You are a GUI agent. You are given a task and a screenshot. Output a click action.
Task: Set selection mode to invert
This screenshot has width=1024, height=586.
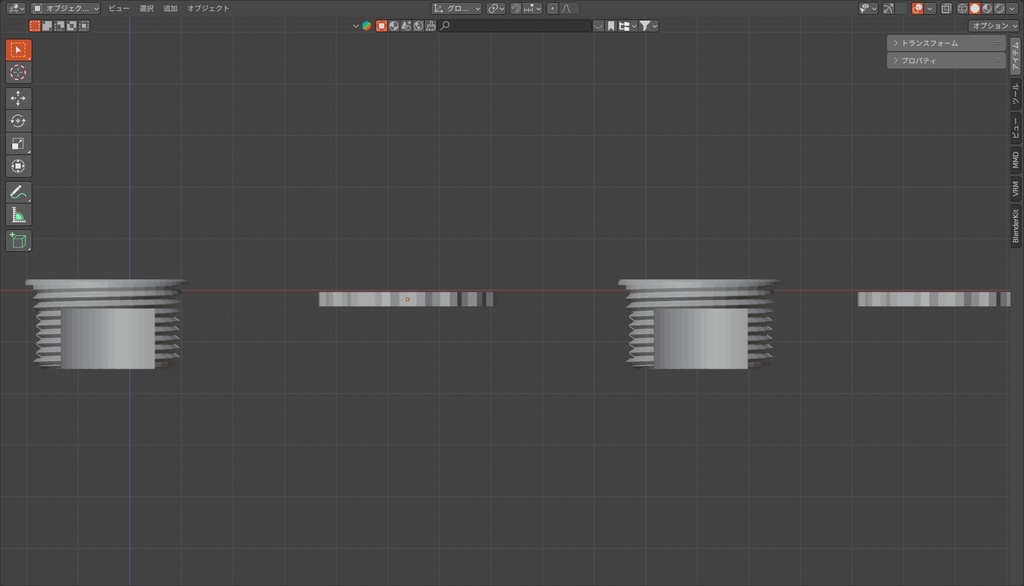click(72, 25)
